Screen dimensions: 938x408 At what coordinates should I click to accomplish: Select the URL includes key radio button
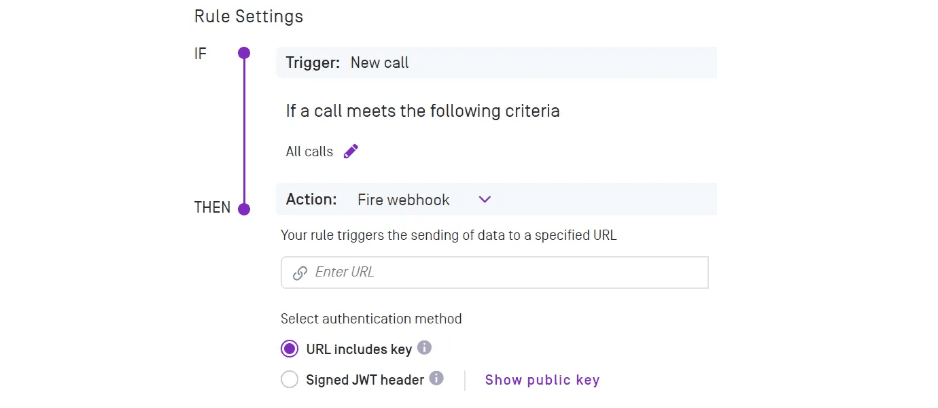[x=289, y=349]
